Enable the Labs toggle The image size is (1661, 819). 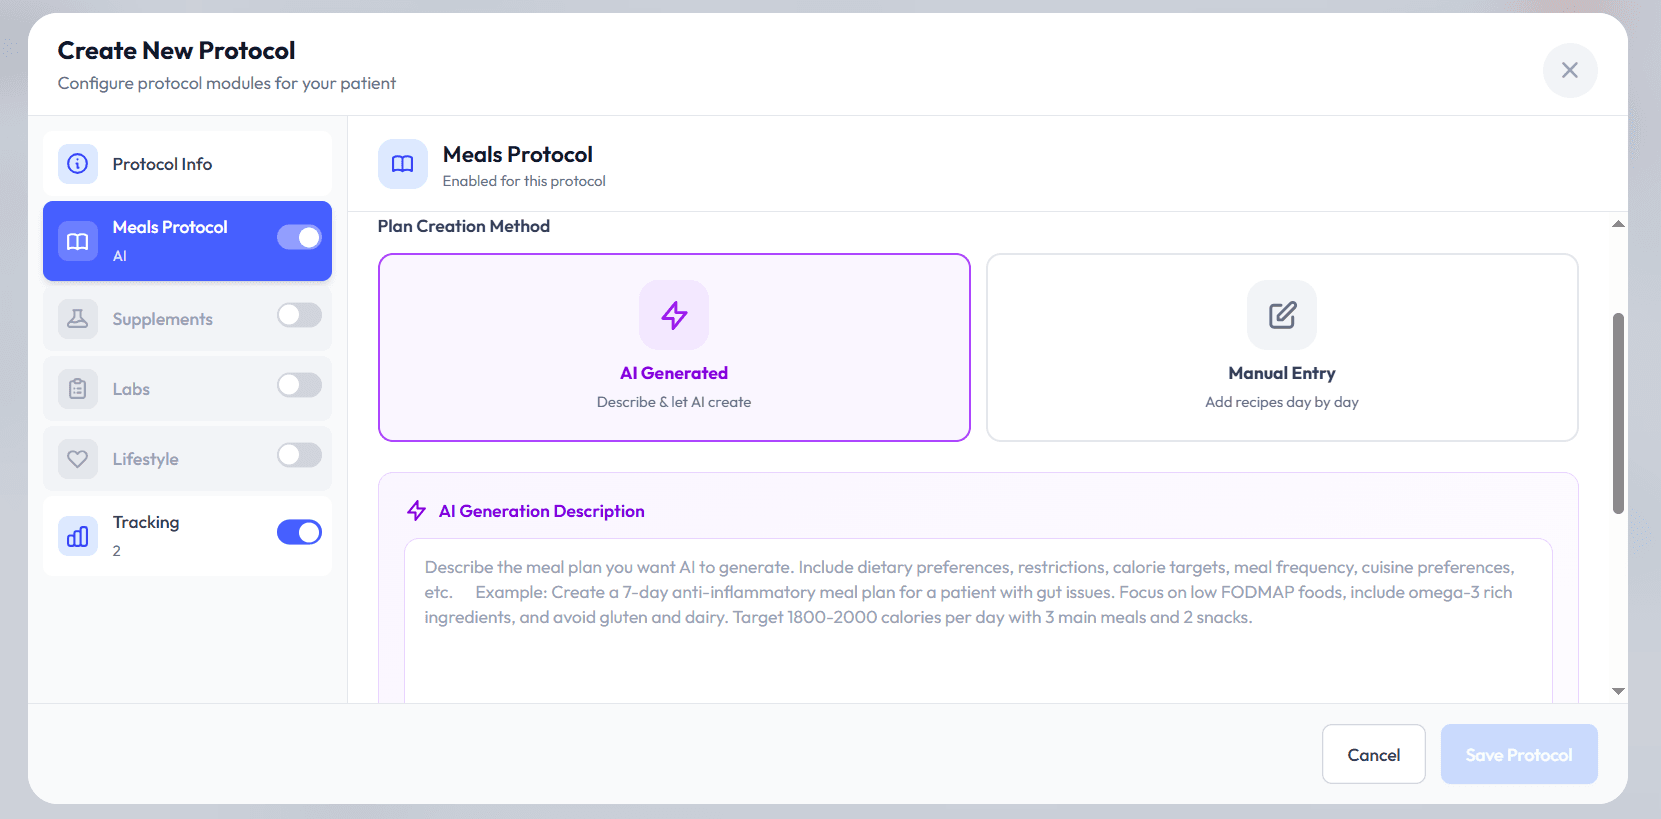(x=298, y=385)
